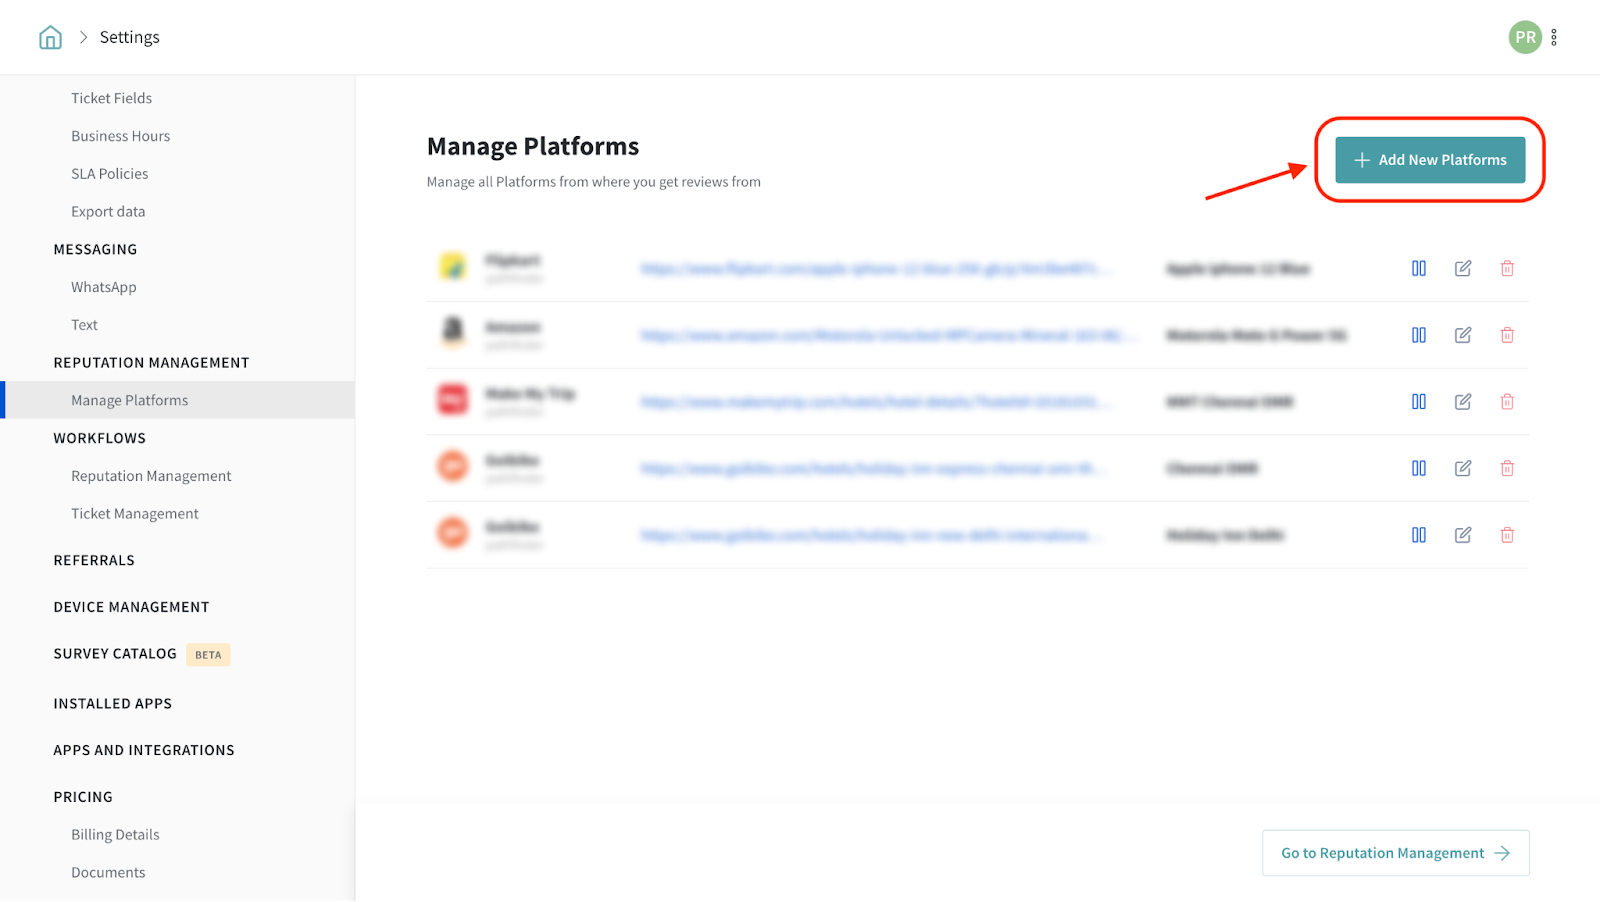Click Add New Platforms button
This screenshot has height=902, width=1600.
1429,160
